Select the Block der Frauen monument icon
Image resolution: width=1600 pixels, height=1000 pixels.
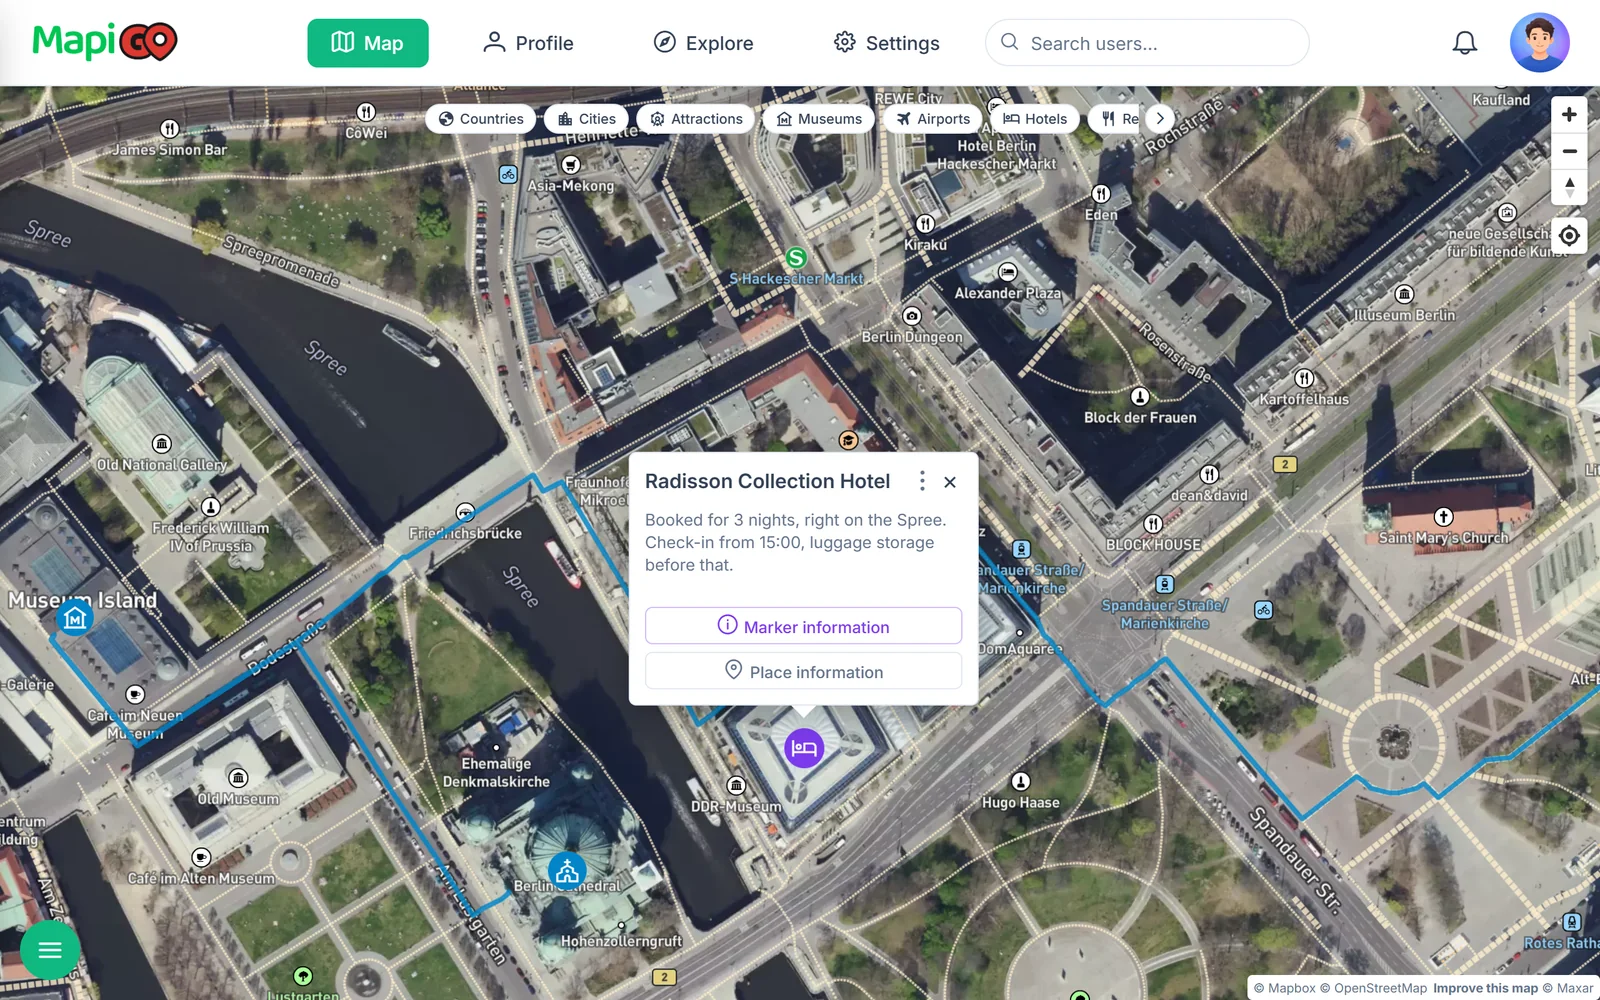(x=1140, y=397)
